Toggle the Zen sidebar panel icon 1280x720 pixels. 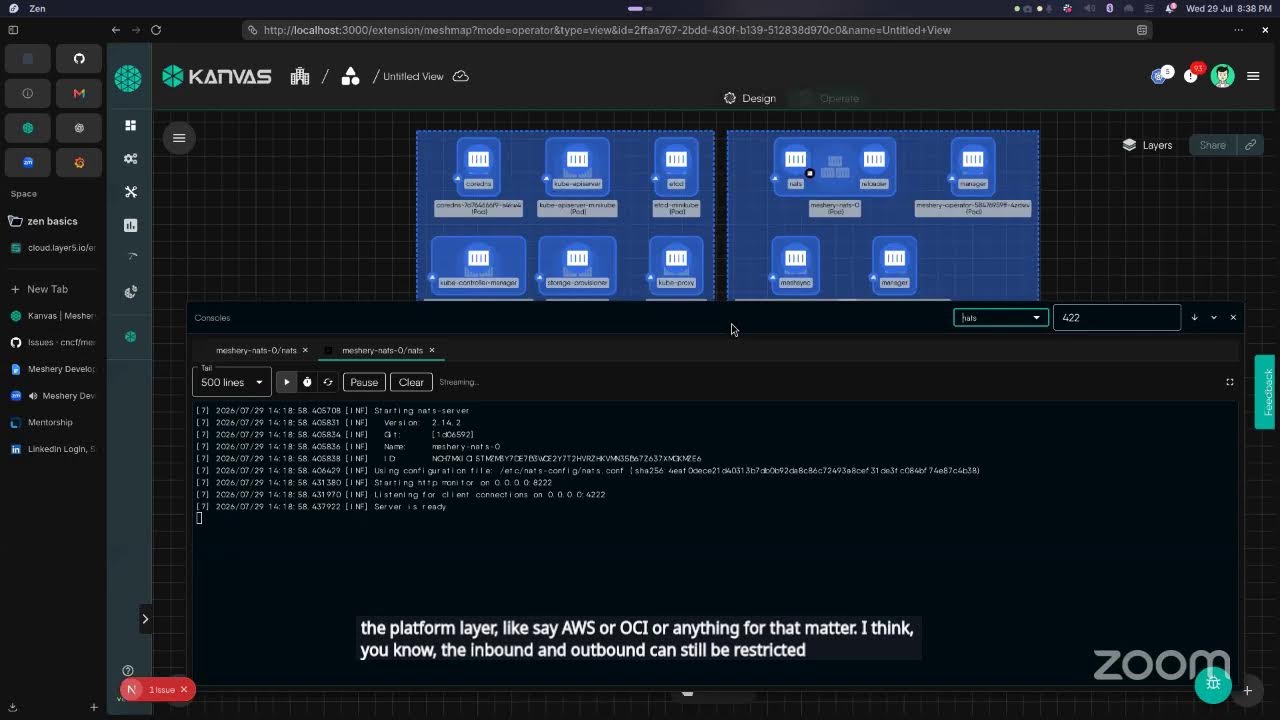[13, 30]
